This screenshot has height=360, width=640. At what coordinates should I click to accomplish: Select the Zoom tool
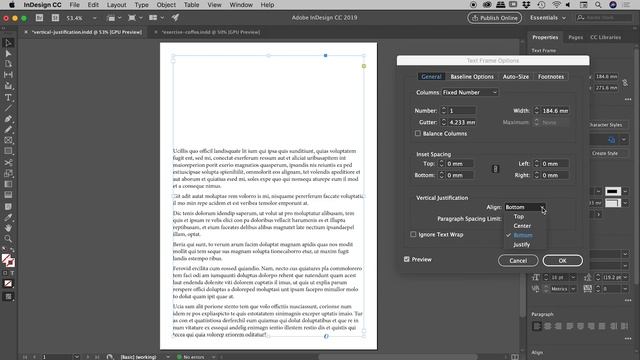tap(8, 239)
